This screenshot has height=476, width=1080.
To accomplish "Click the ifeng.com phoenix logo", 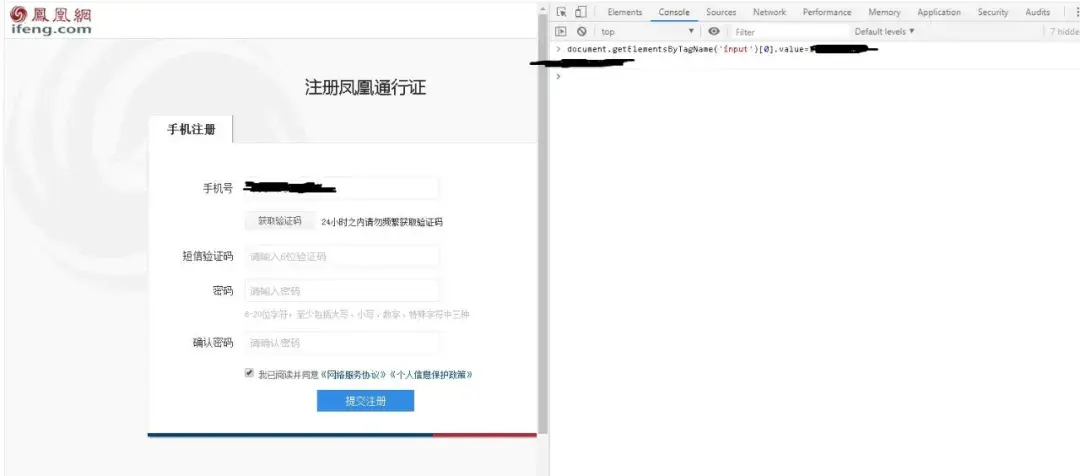I will click(50, 20).
